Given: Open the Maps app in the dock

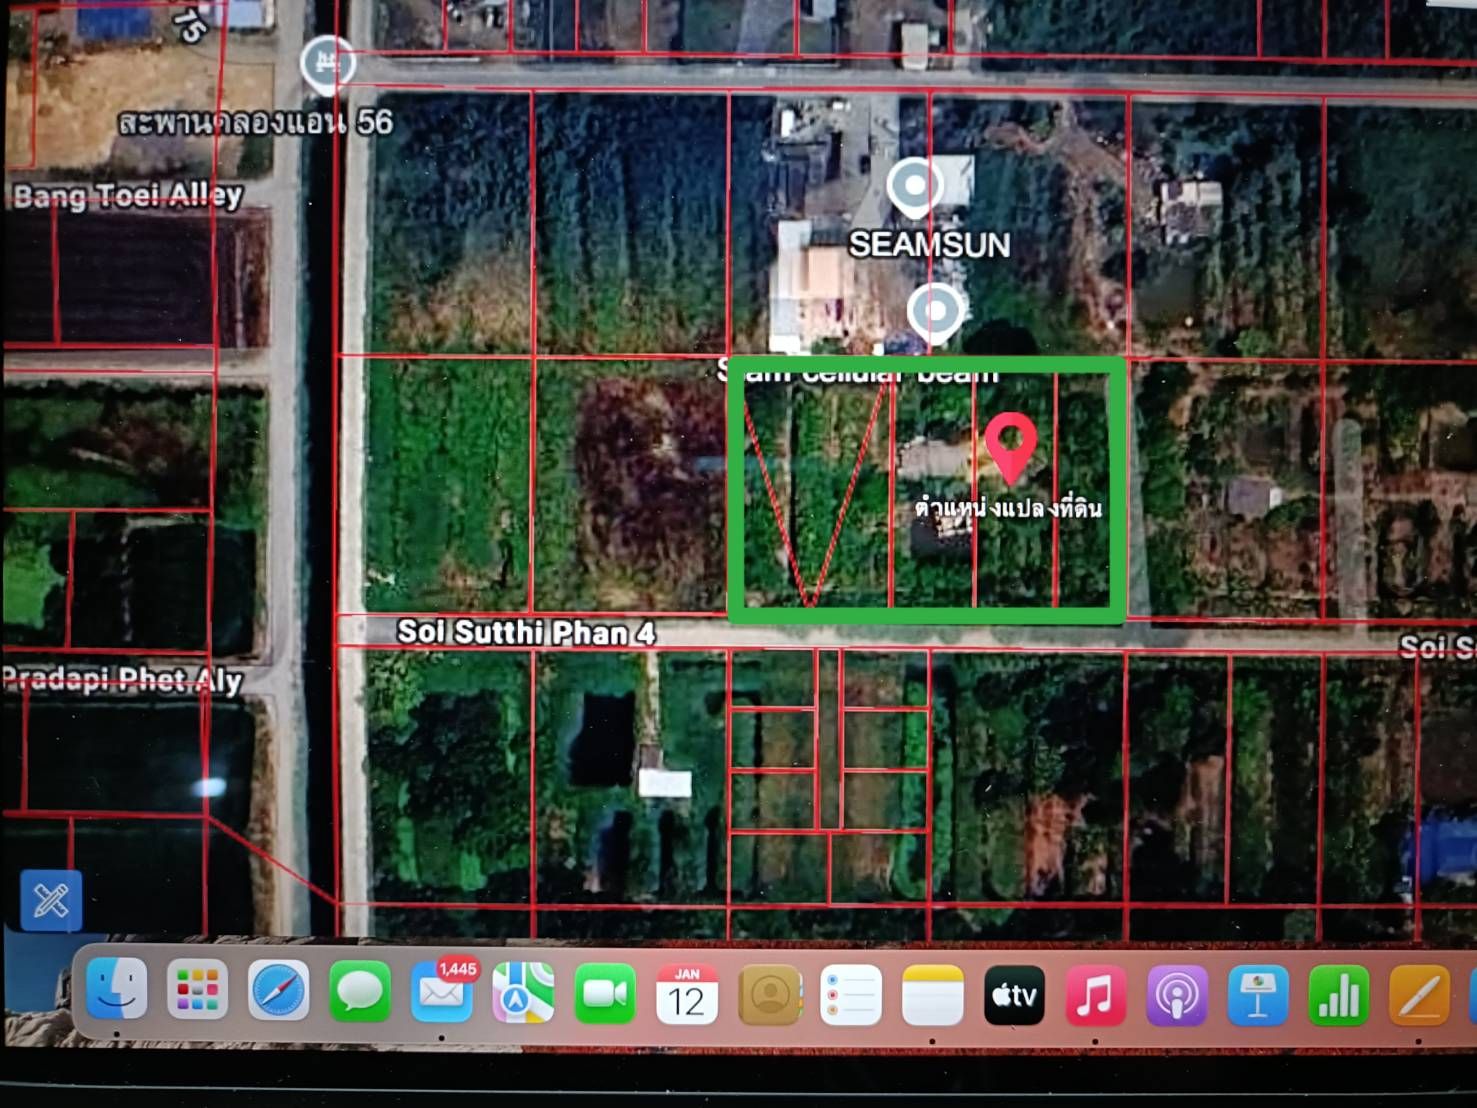Looking at the screenshot, I should (x=523, y=993).
